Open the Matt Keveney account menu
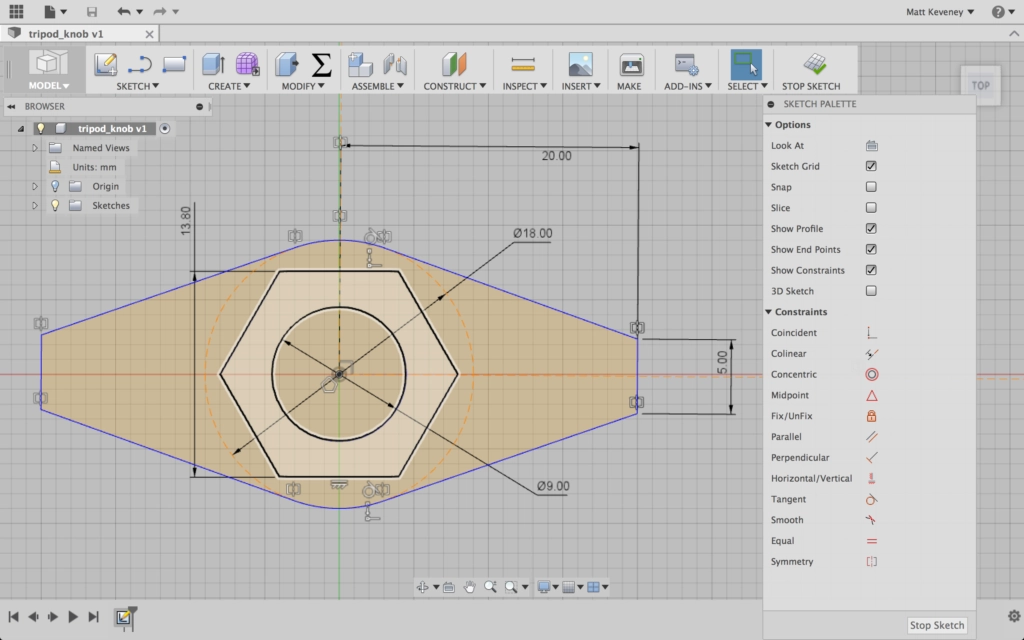This screenshot has width=1024, height=640. tap(940, 12)
